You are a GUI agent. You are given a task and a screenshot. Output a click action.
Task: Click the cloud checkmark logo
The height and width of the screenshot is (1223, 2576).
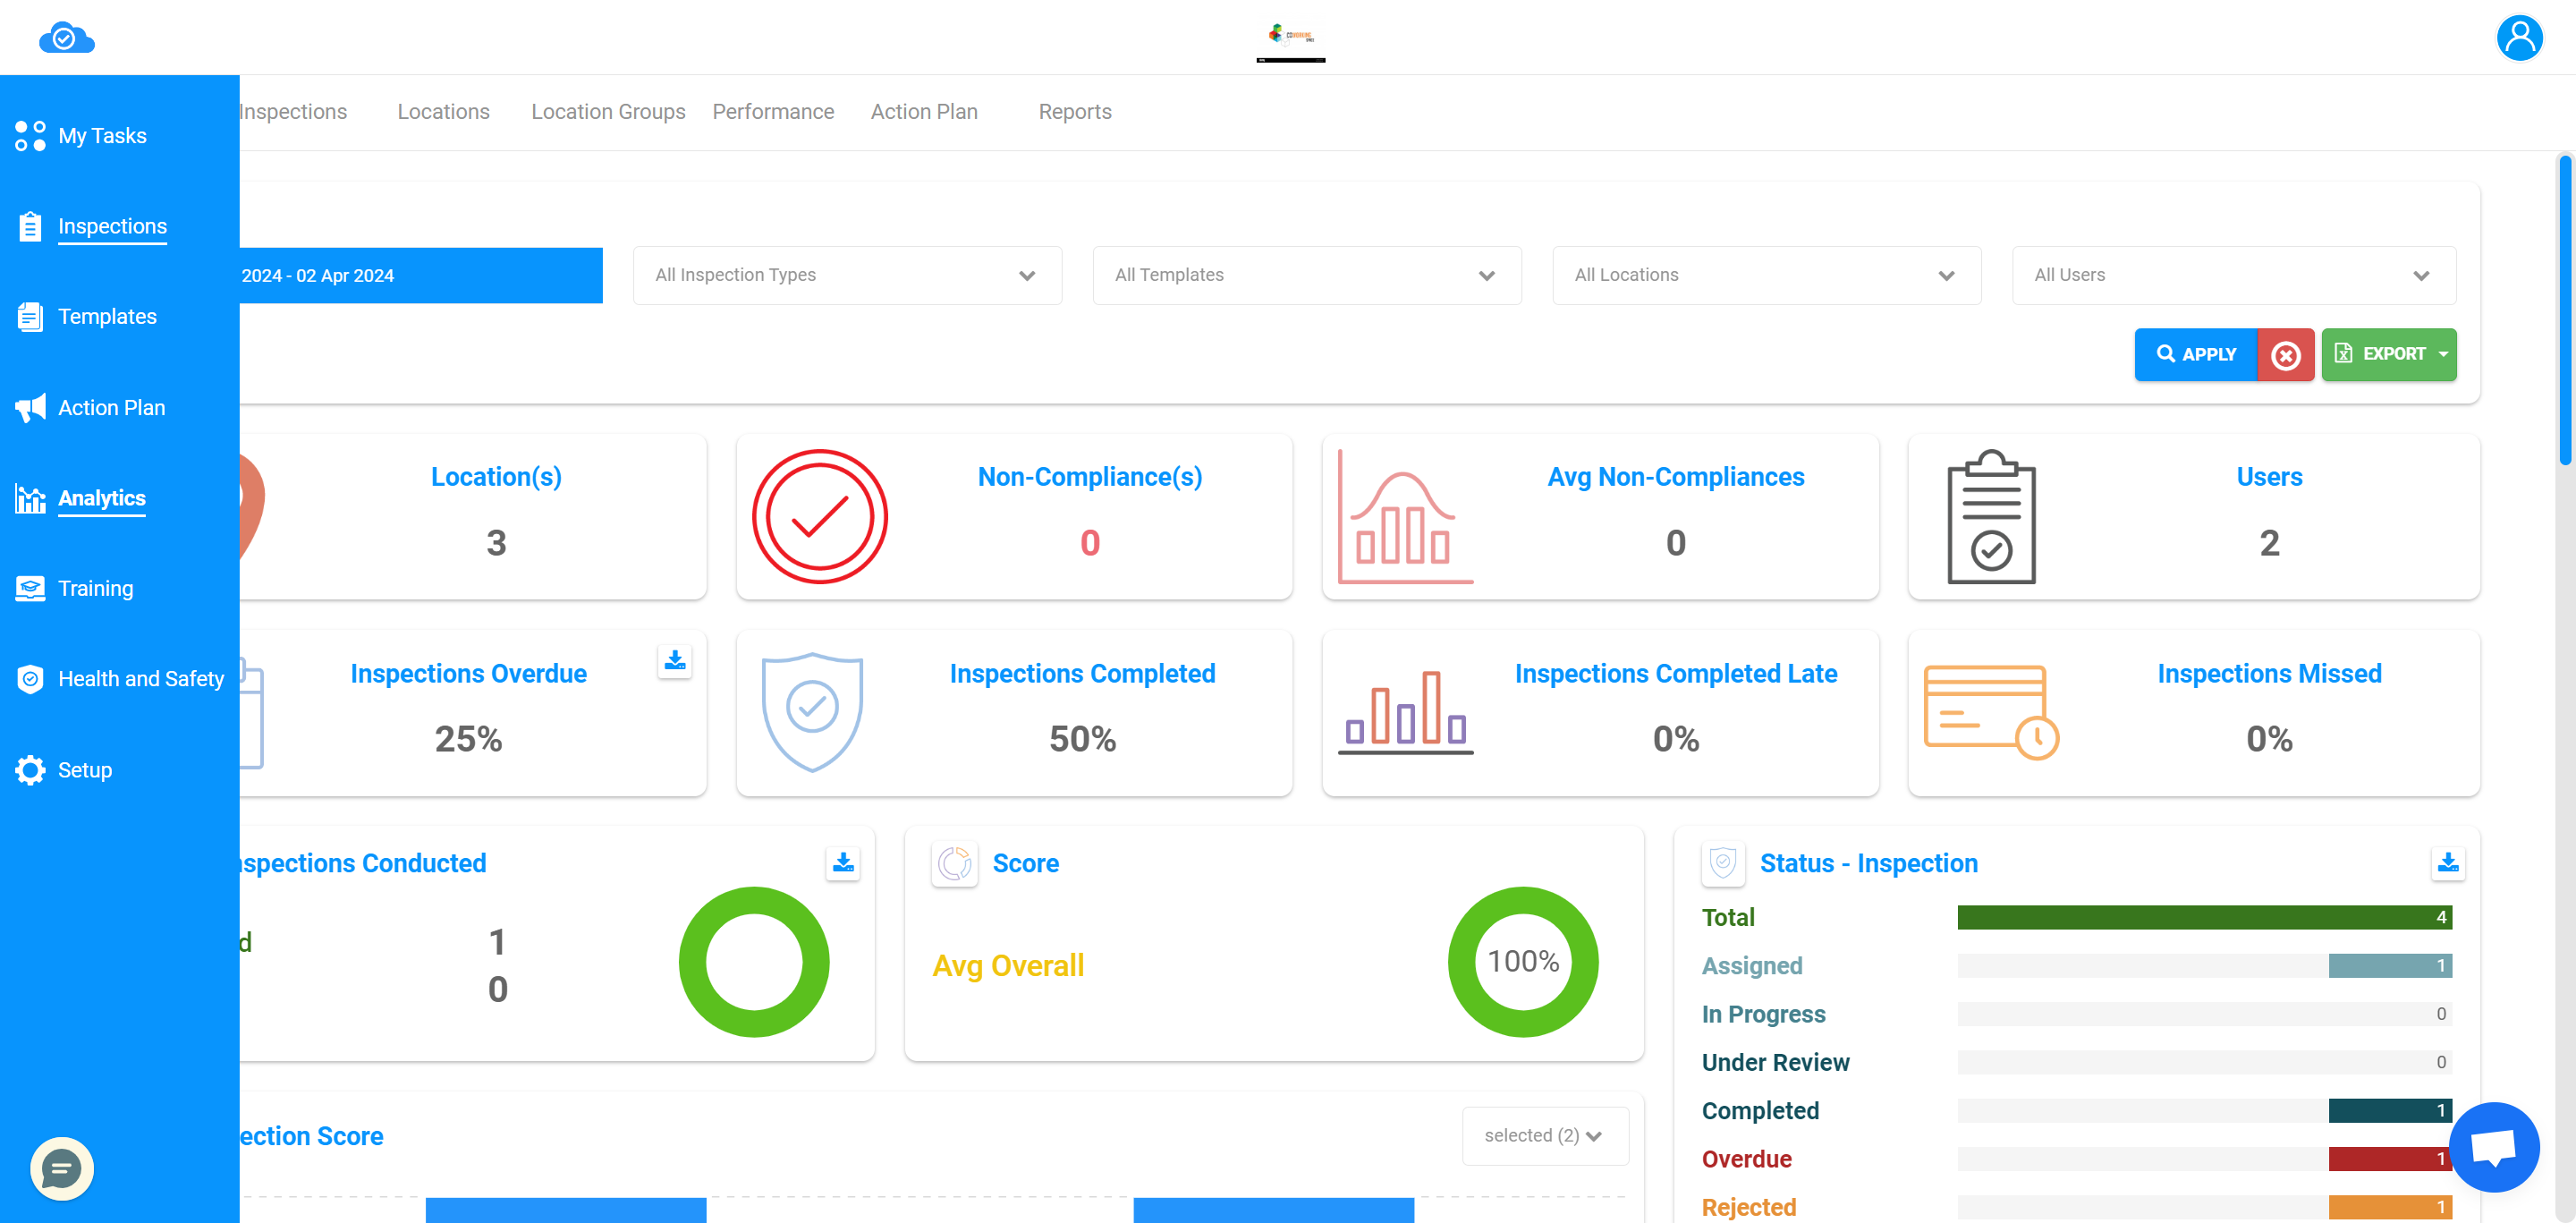pyautogui.click(x=66, y=38)
